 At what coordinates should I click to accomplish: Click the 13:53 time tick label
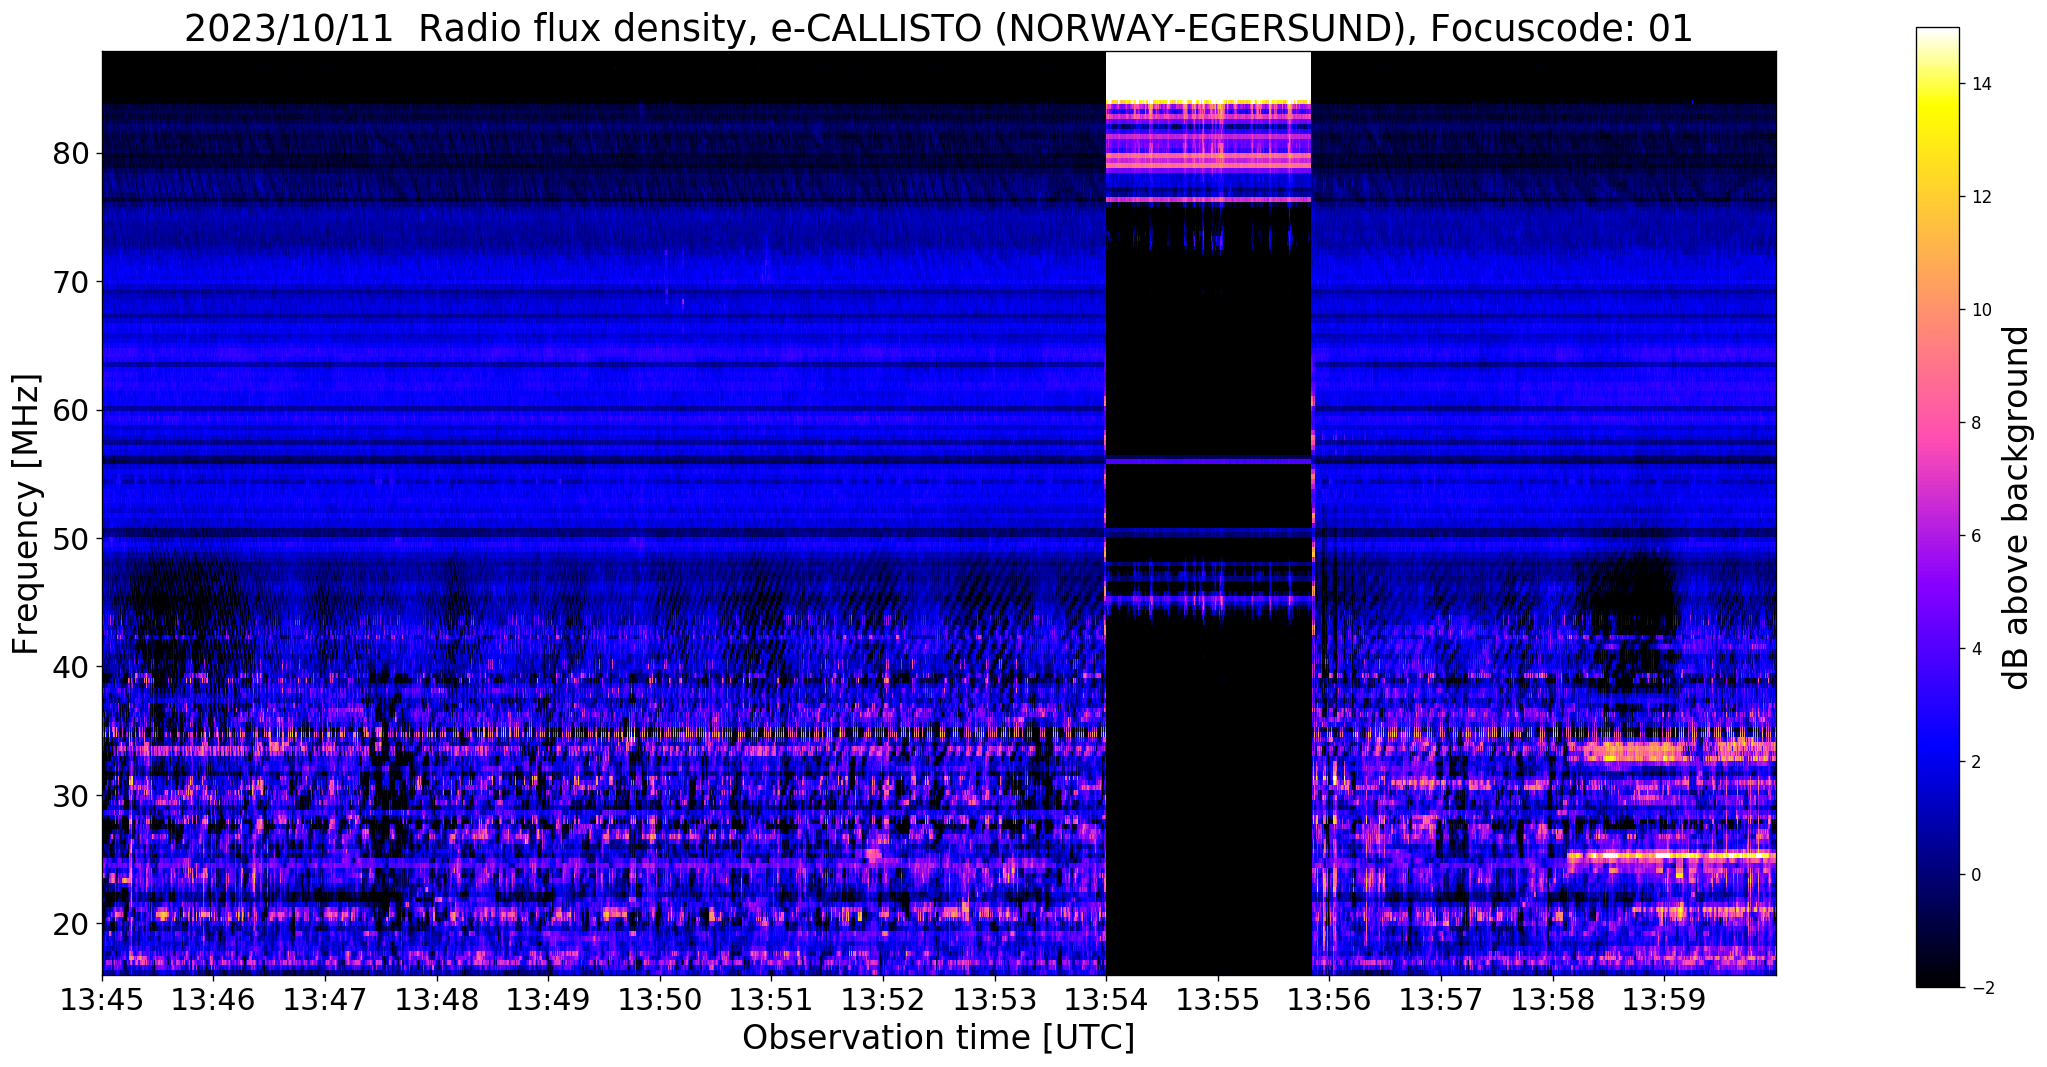[x=995, y=1000]
